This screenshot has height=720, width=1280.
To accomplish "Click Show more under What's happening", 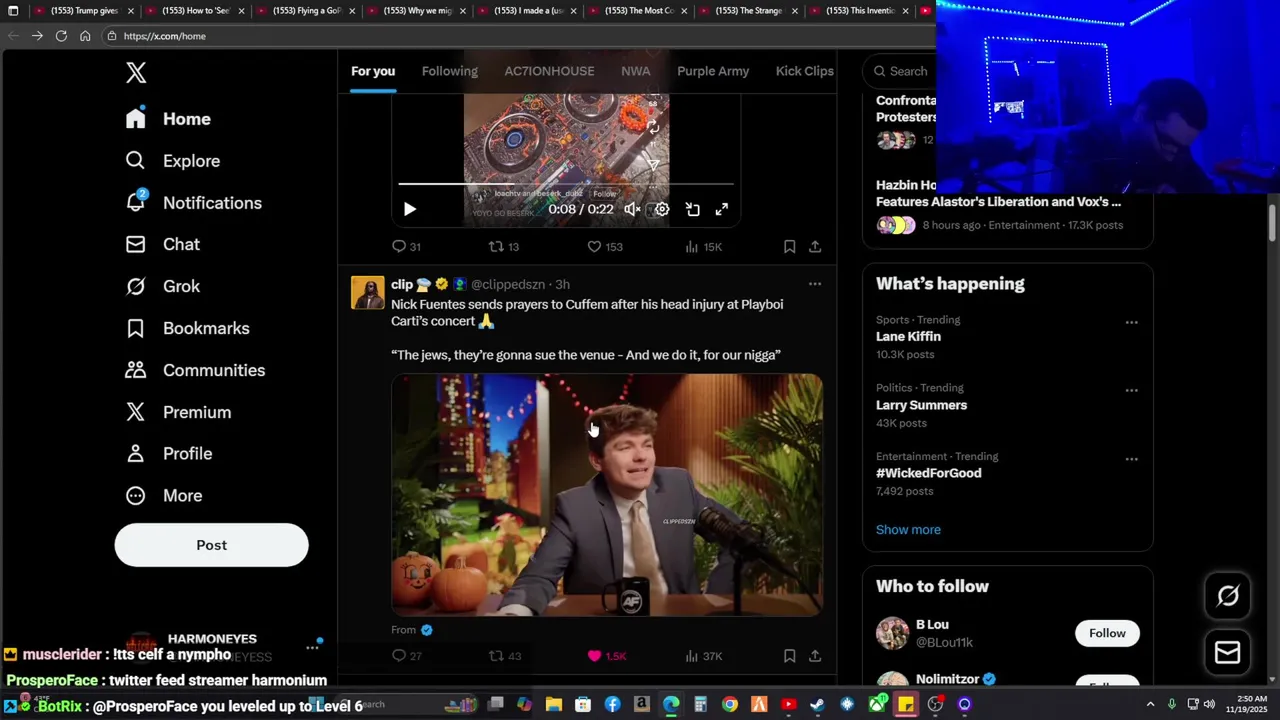I will (x=908, y=530).
